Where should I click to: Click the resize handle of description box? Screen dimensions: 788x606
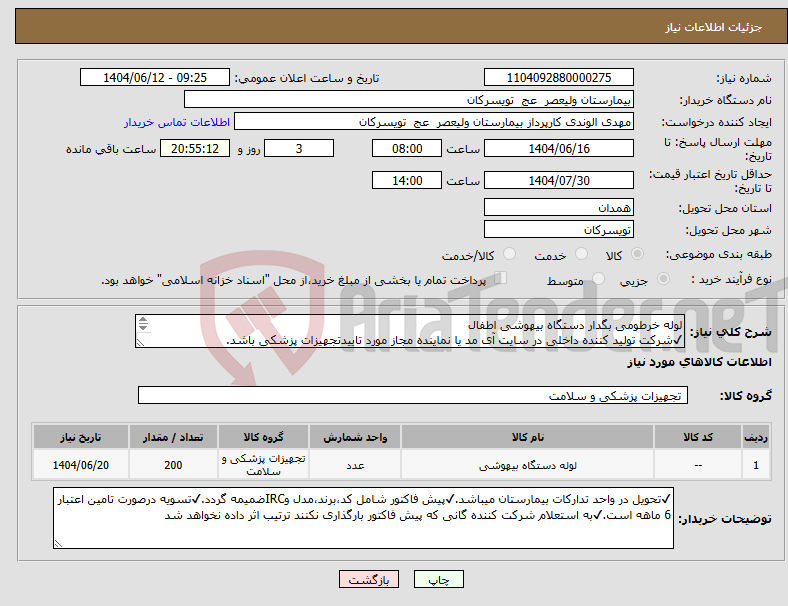point(140,342)
